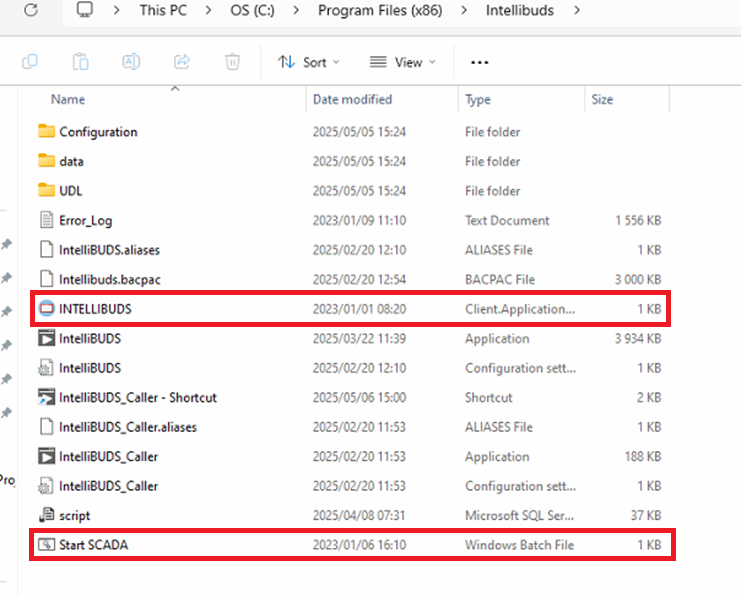Screen dimensions: 741x596
Task: Select the IntelliBUDS_Caller - Shortcut icon
Action: (46, 397)
